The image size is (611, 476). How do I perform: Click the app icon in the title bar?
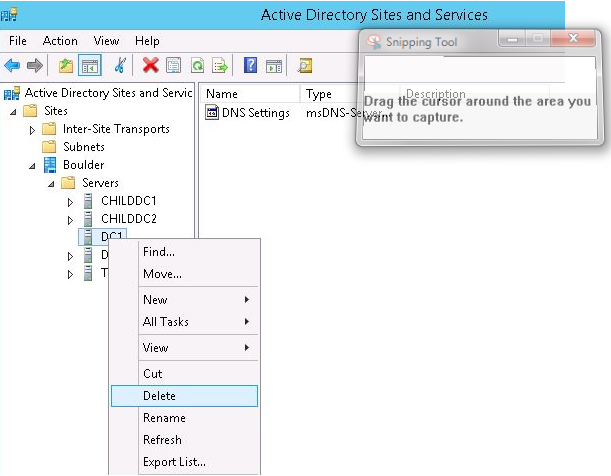tap(9, 15)
